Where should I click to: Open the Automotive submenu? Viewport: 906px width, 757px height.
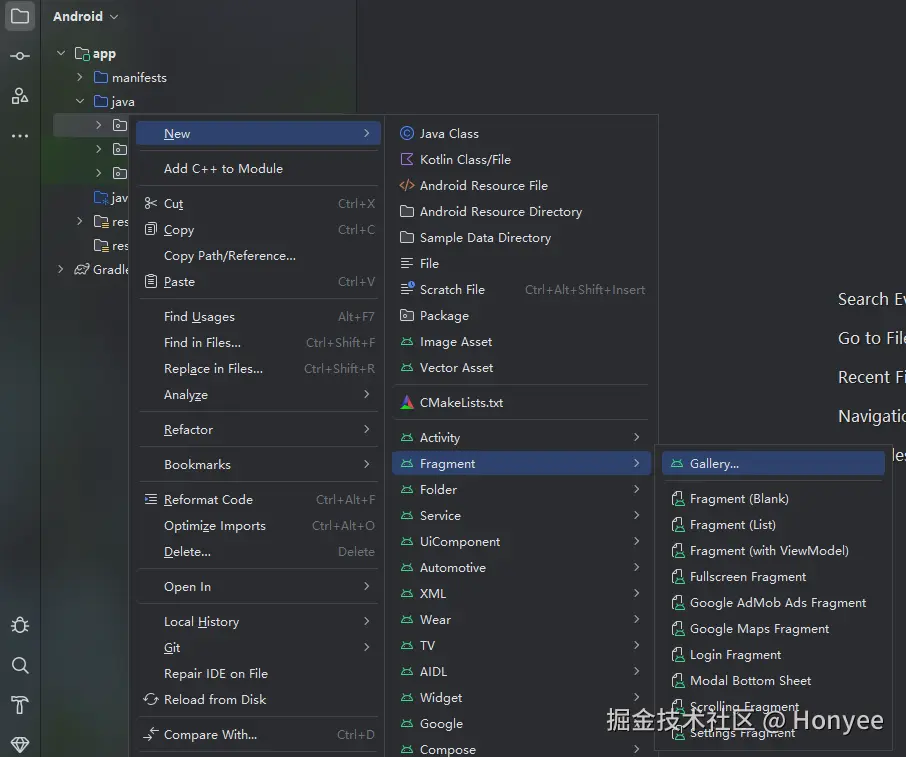tap(522, 567)
